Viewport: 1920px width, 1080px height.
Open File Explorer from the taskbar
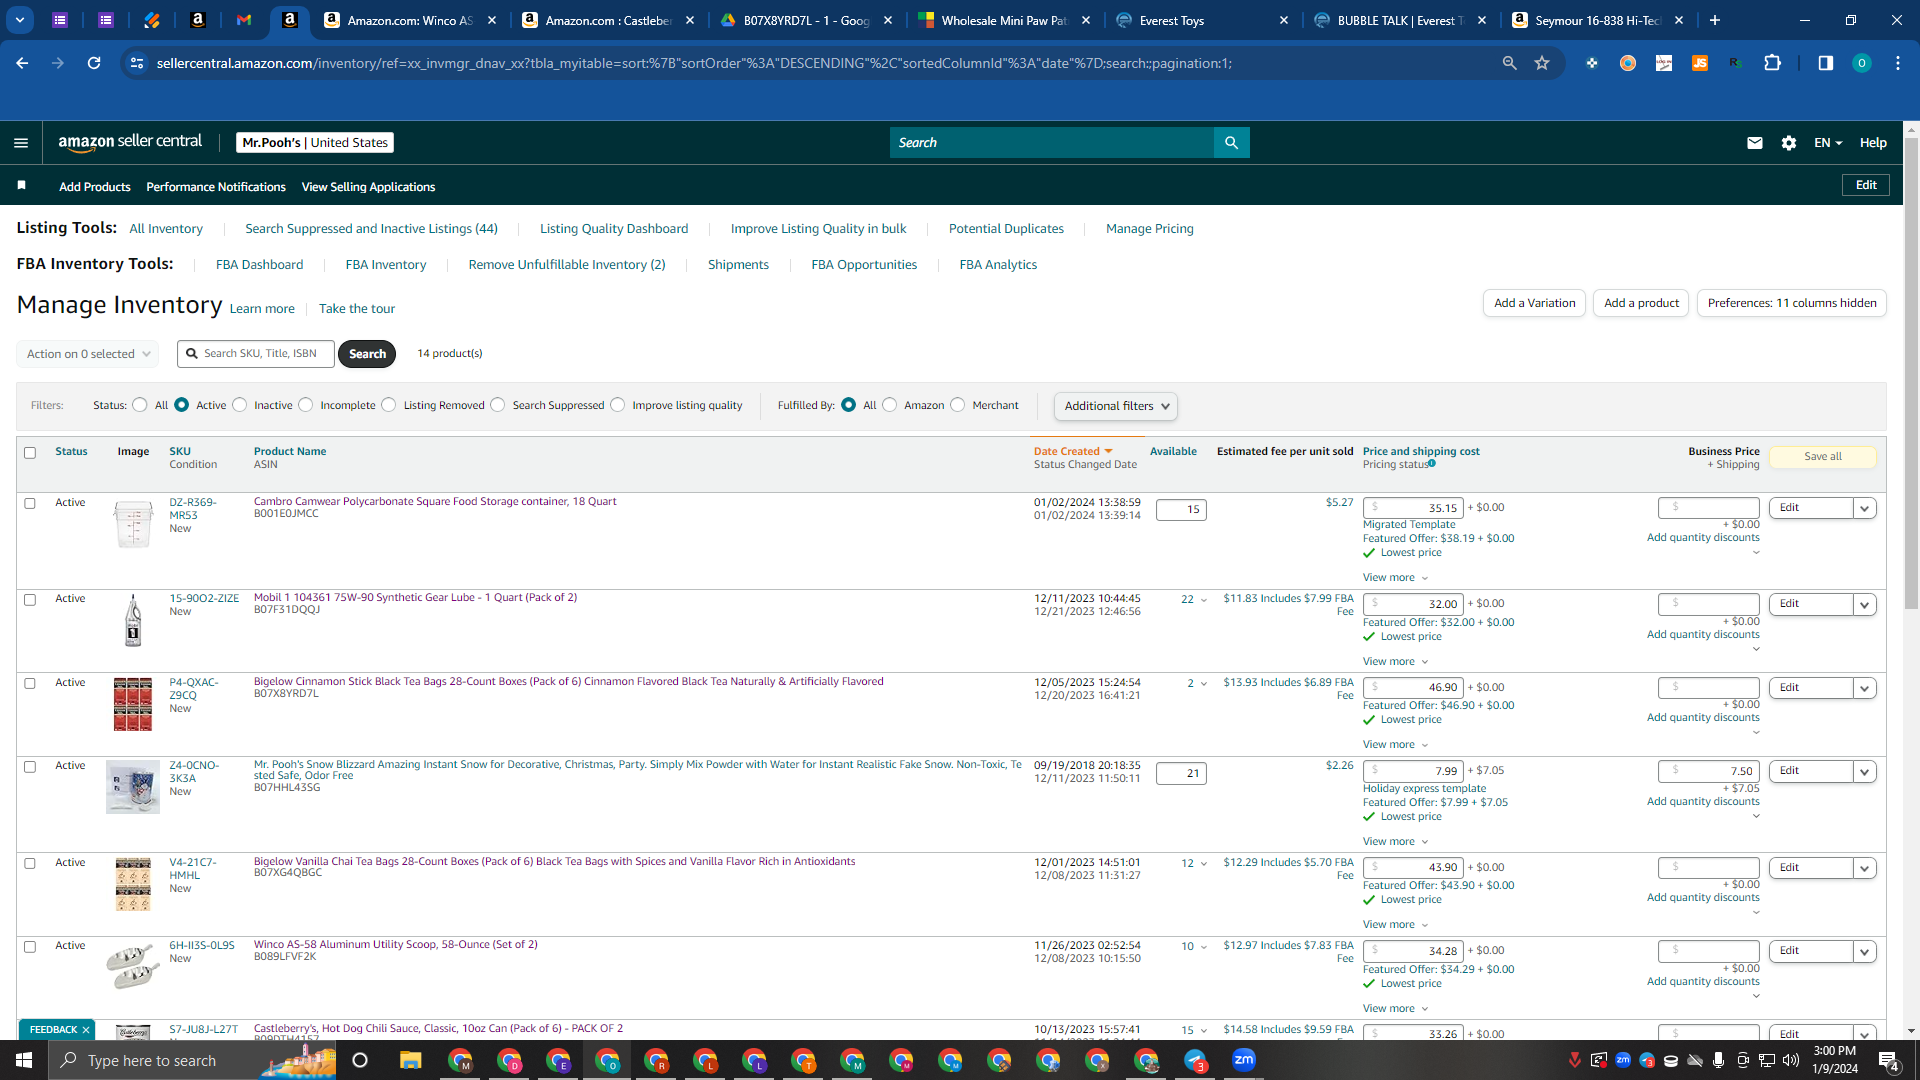(410, 1060)
